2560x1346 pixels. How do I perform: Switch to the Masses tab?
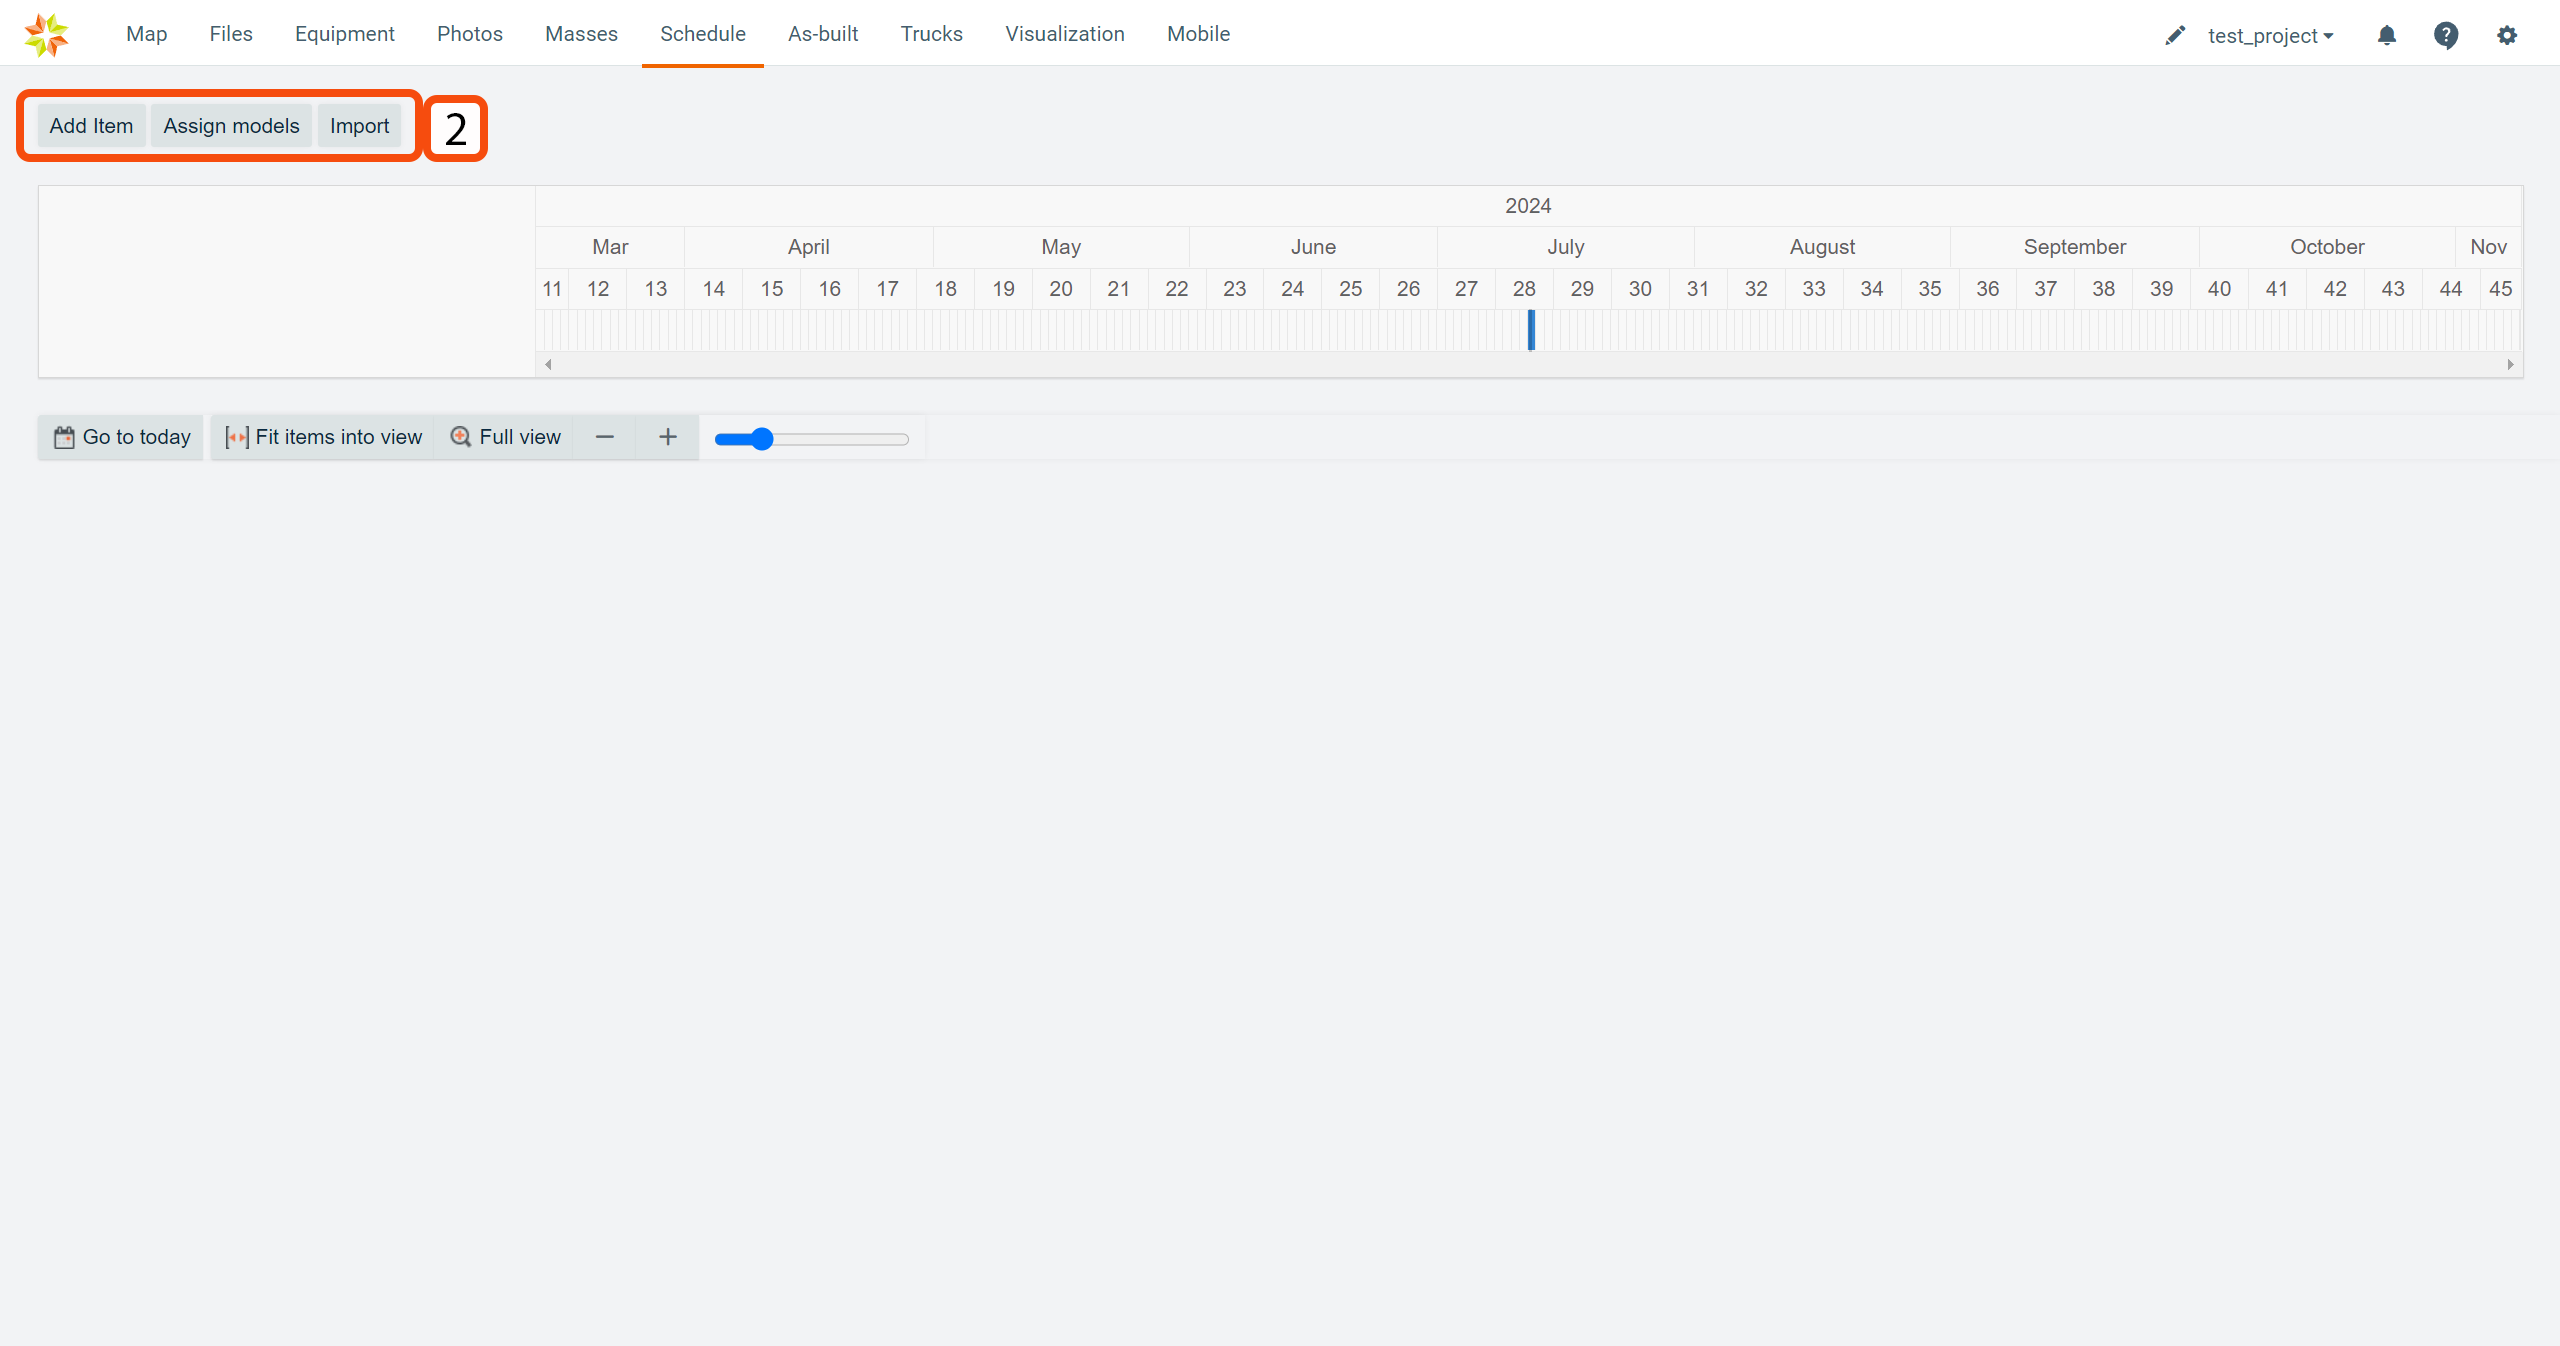(581, 34)
